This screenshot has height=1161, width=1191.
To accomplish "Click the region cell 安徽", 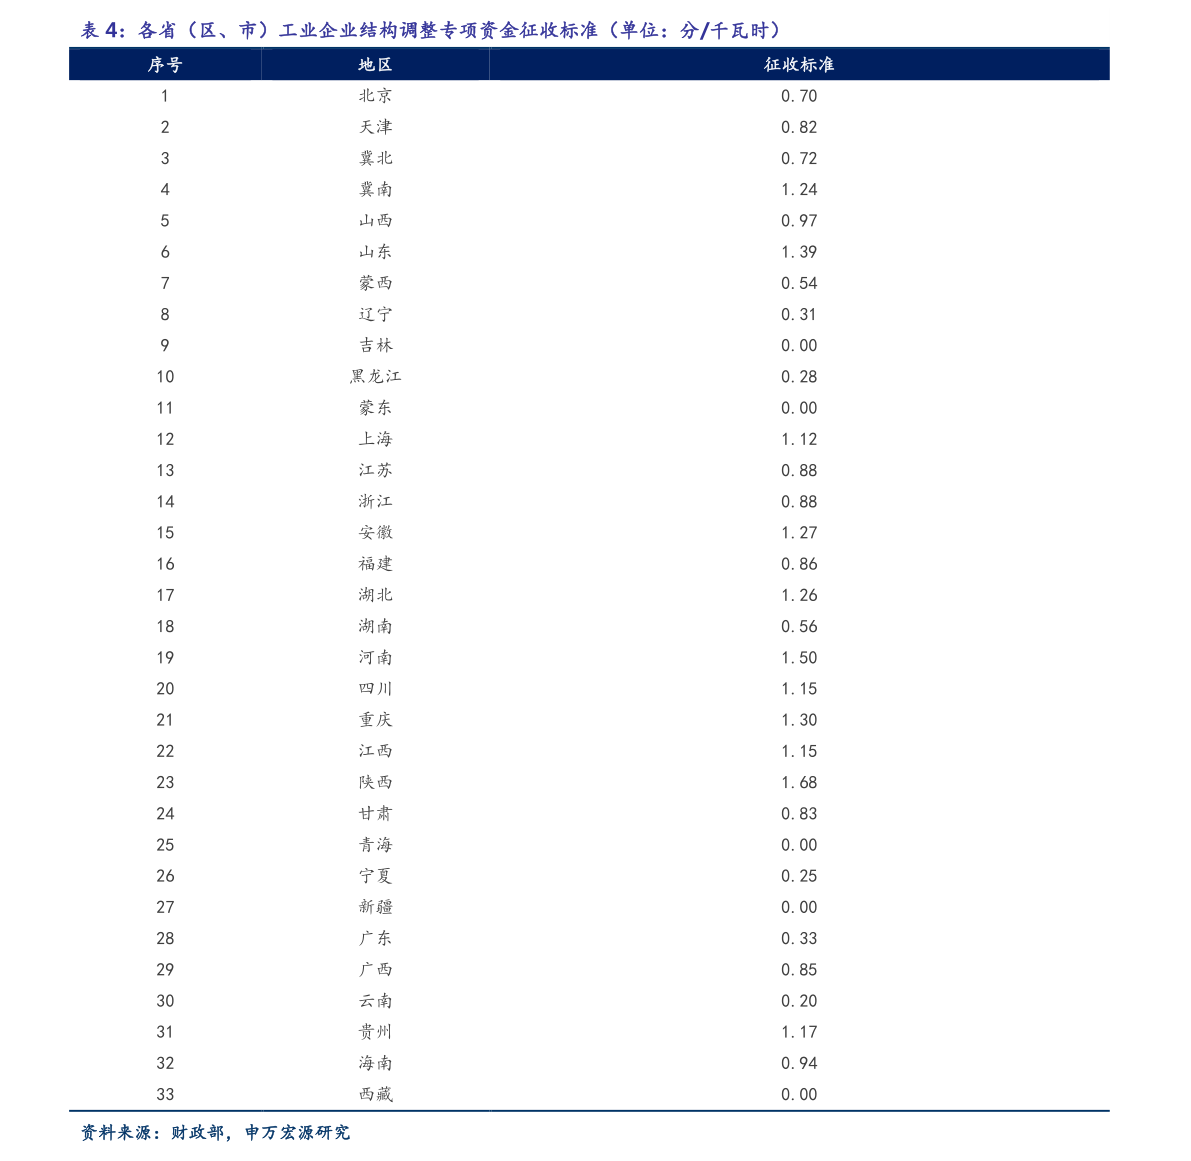I will pyautogui.click(x=375, y=532).
